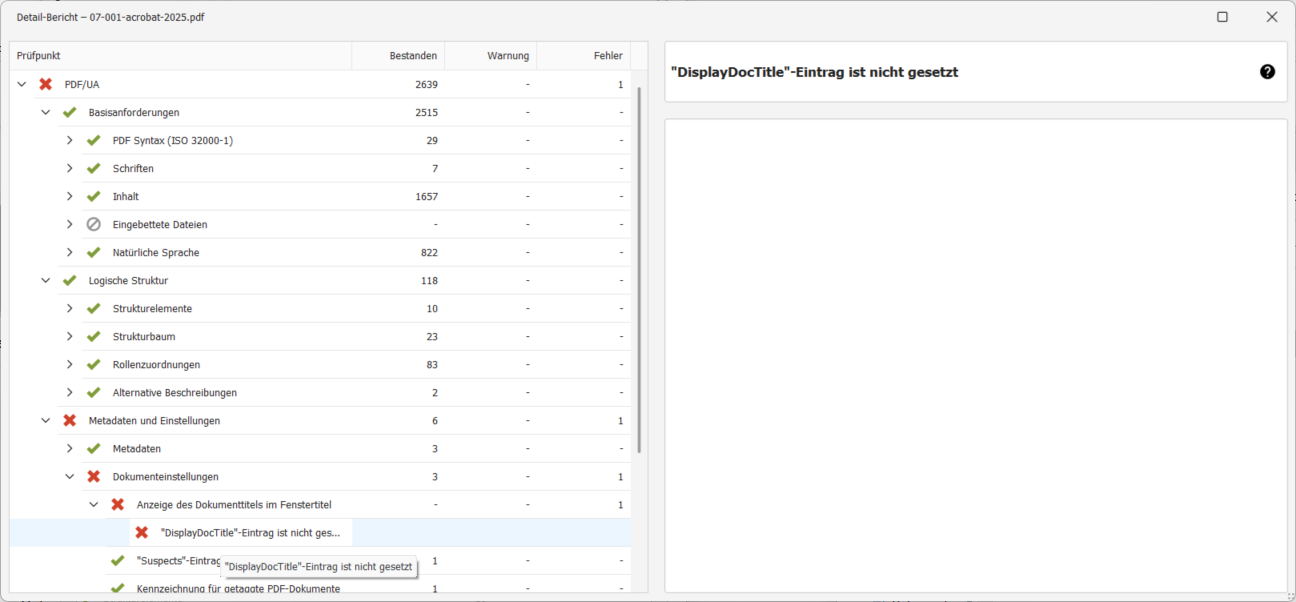Expand the Rollenzuordnungen node
This screenshot has height=602, width=1296.
(70, 365)
